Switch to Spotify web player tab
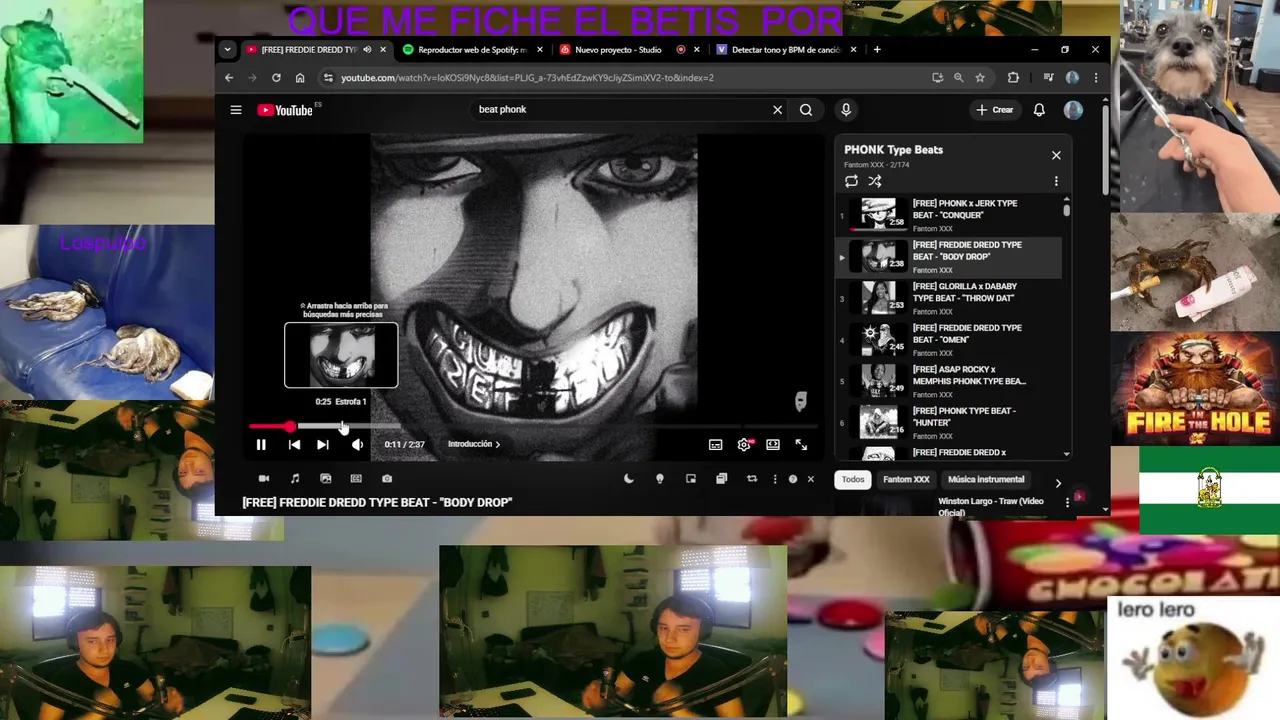The width and height of the screenshot is (1280, 720). [x=473, y=49]
